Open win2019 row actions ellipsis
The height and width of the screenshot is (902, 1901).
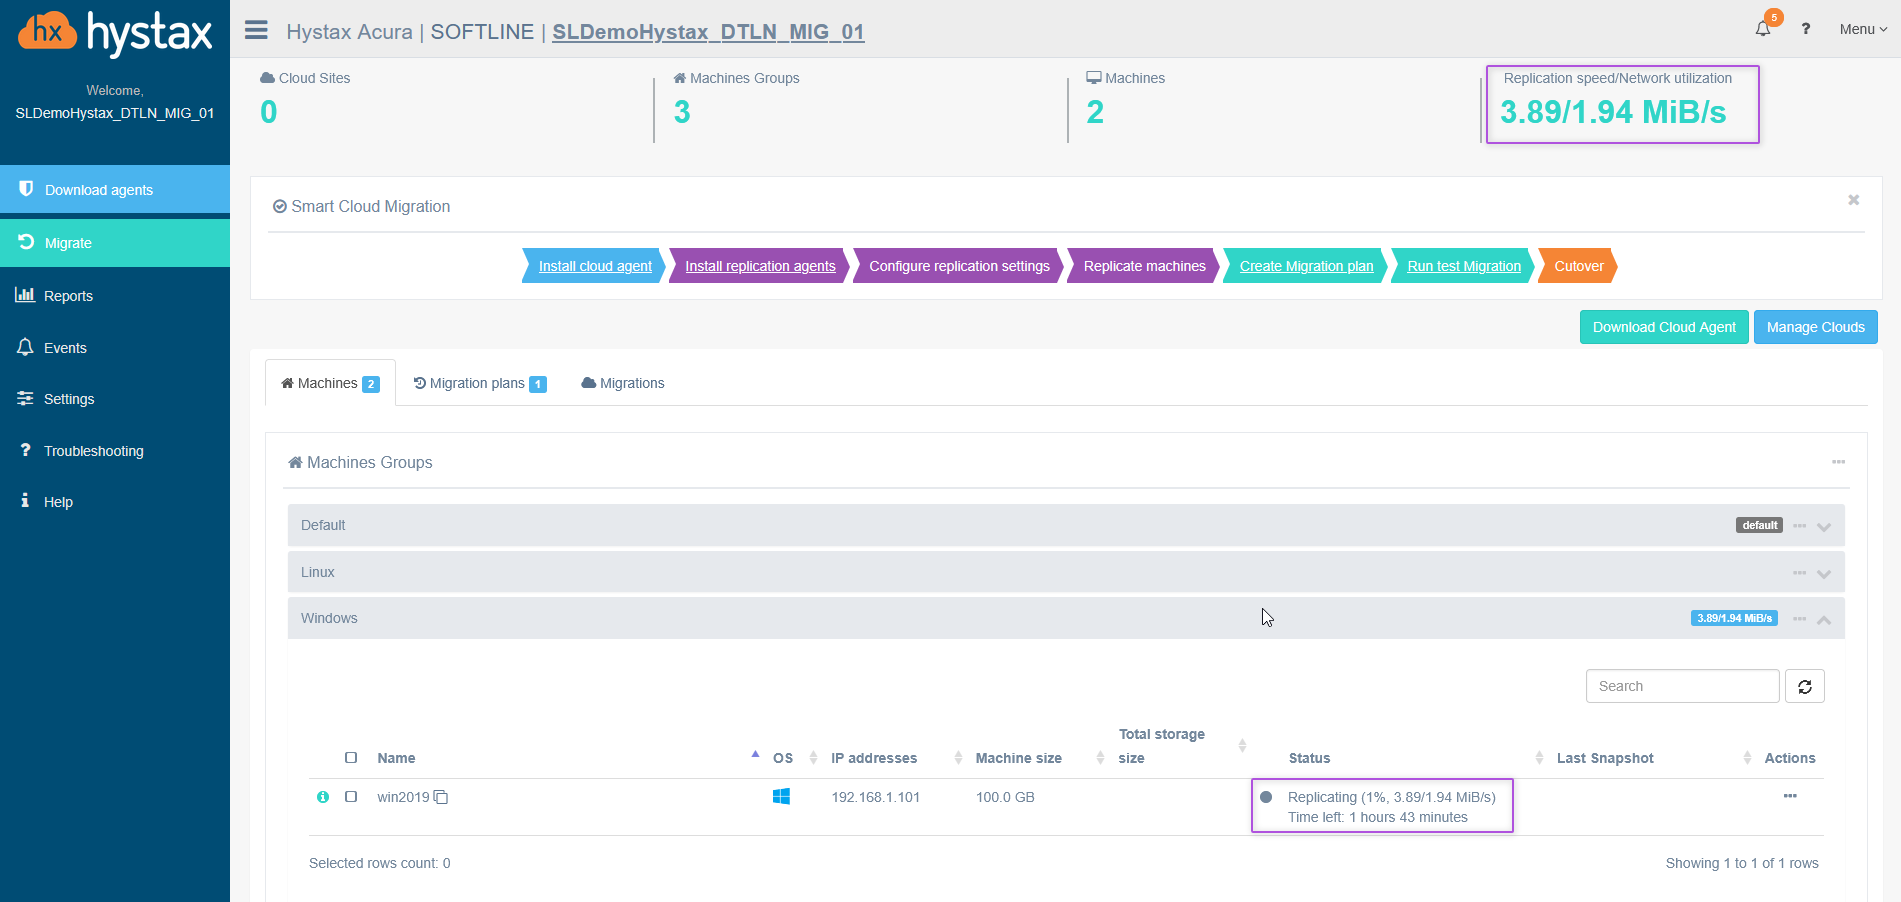pos(1789,796)
